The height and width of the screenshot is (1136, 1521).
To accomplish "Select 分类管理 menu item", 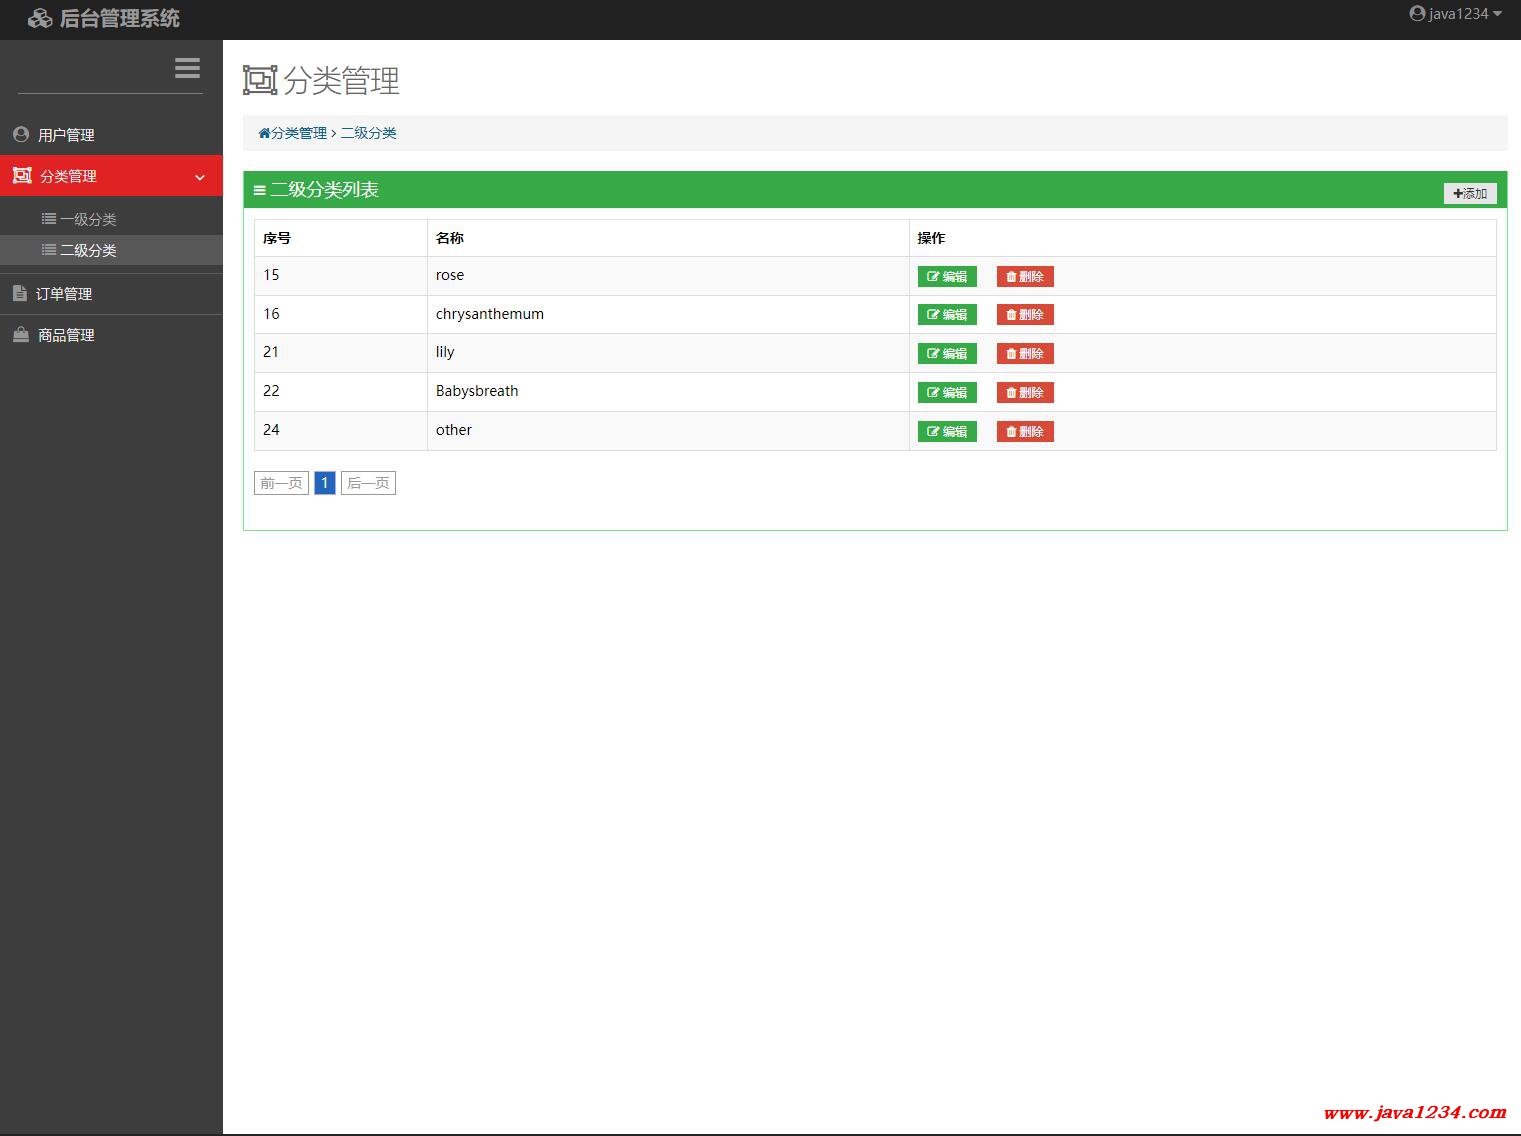I will [111, 176].
